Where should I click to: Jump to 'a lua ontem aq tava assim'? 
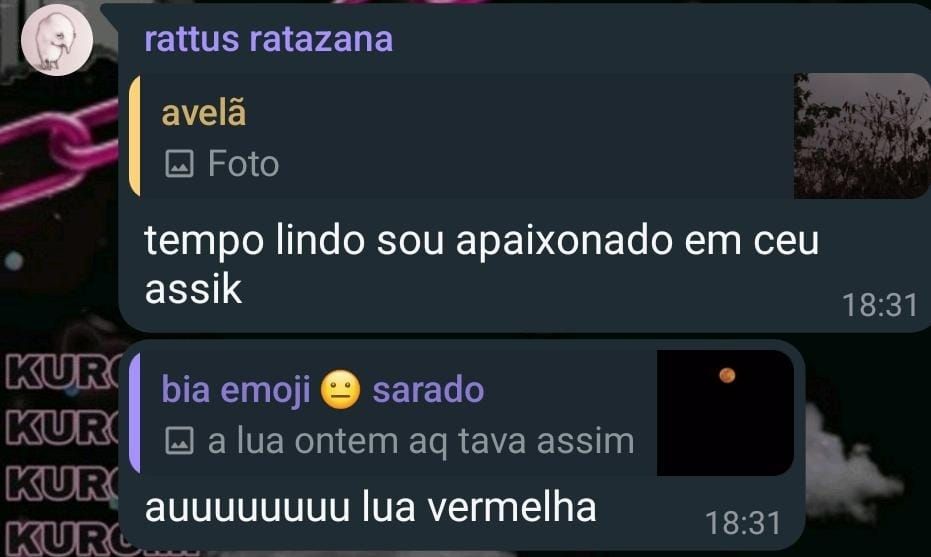[x=421, y=441]
